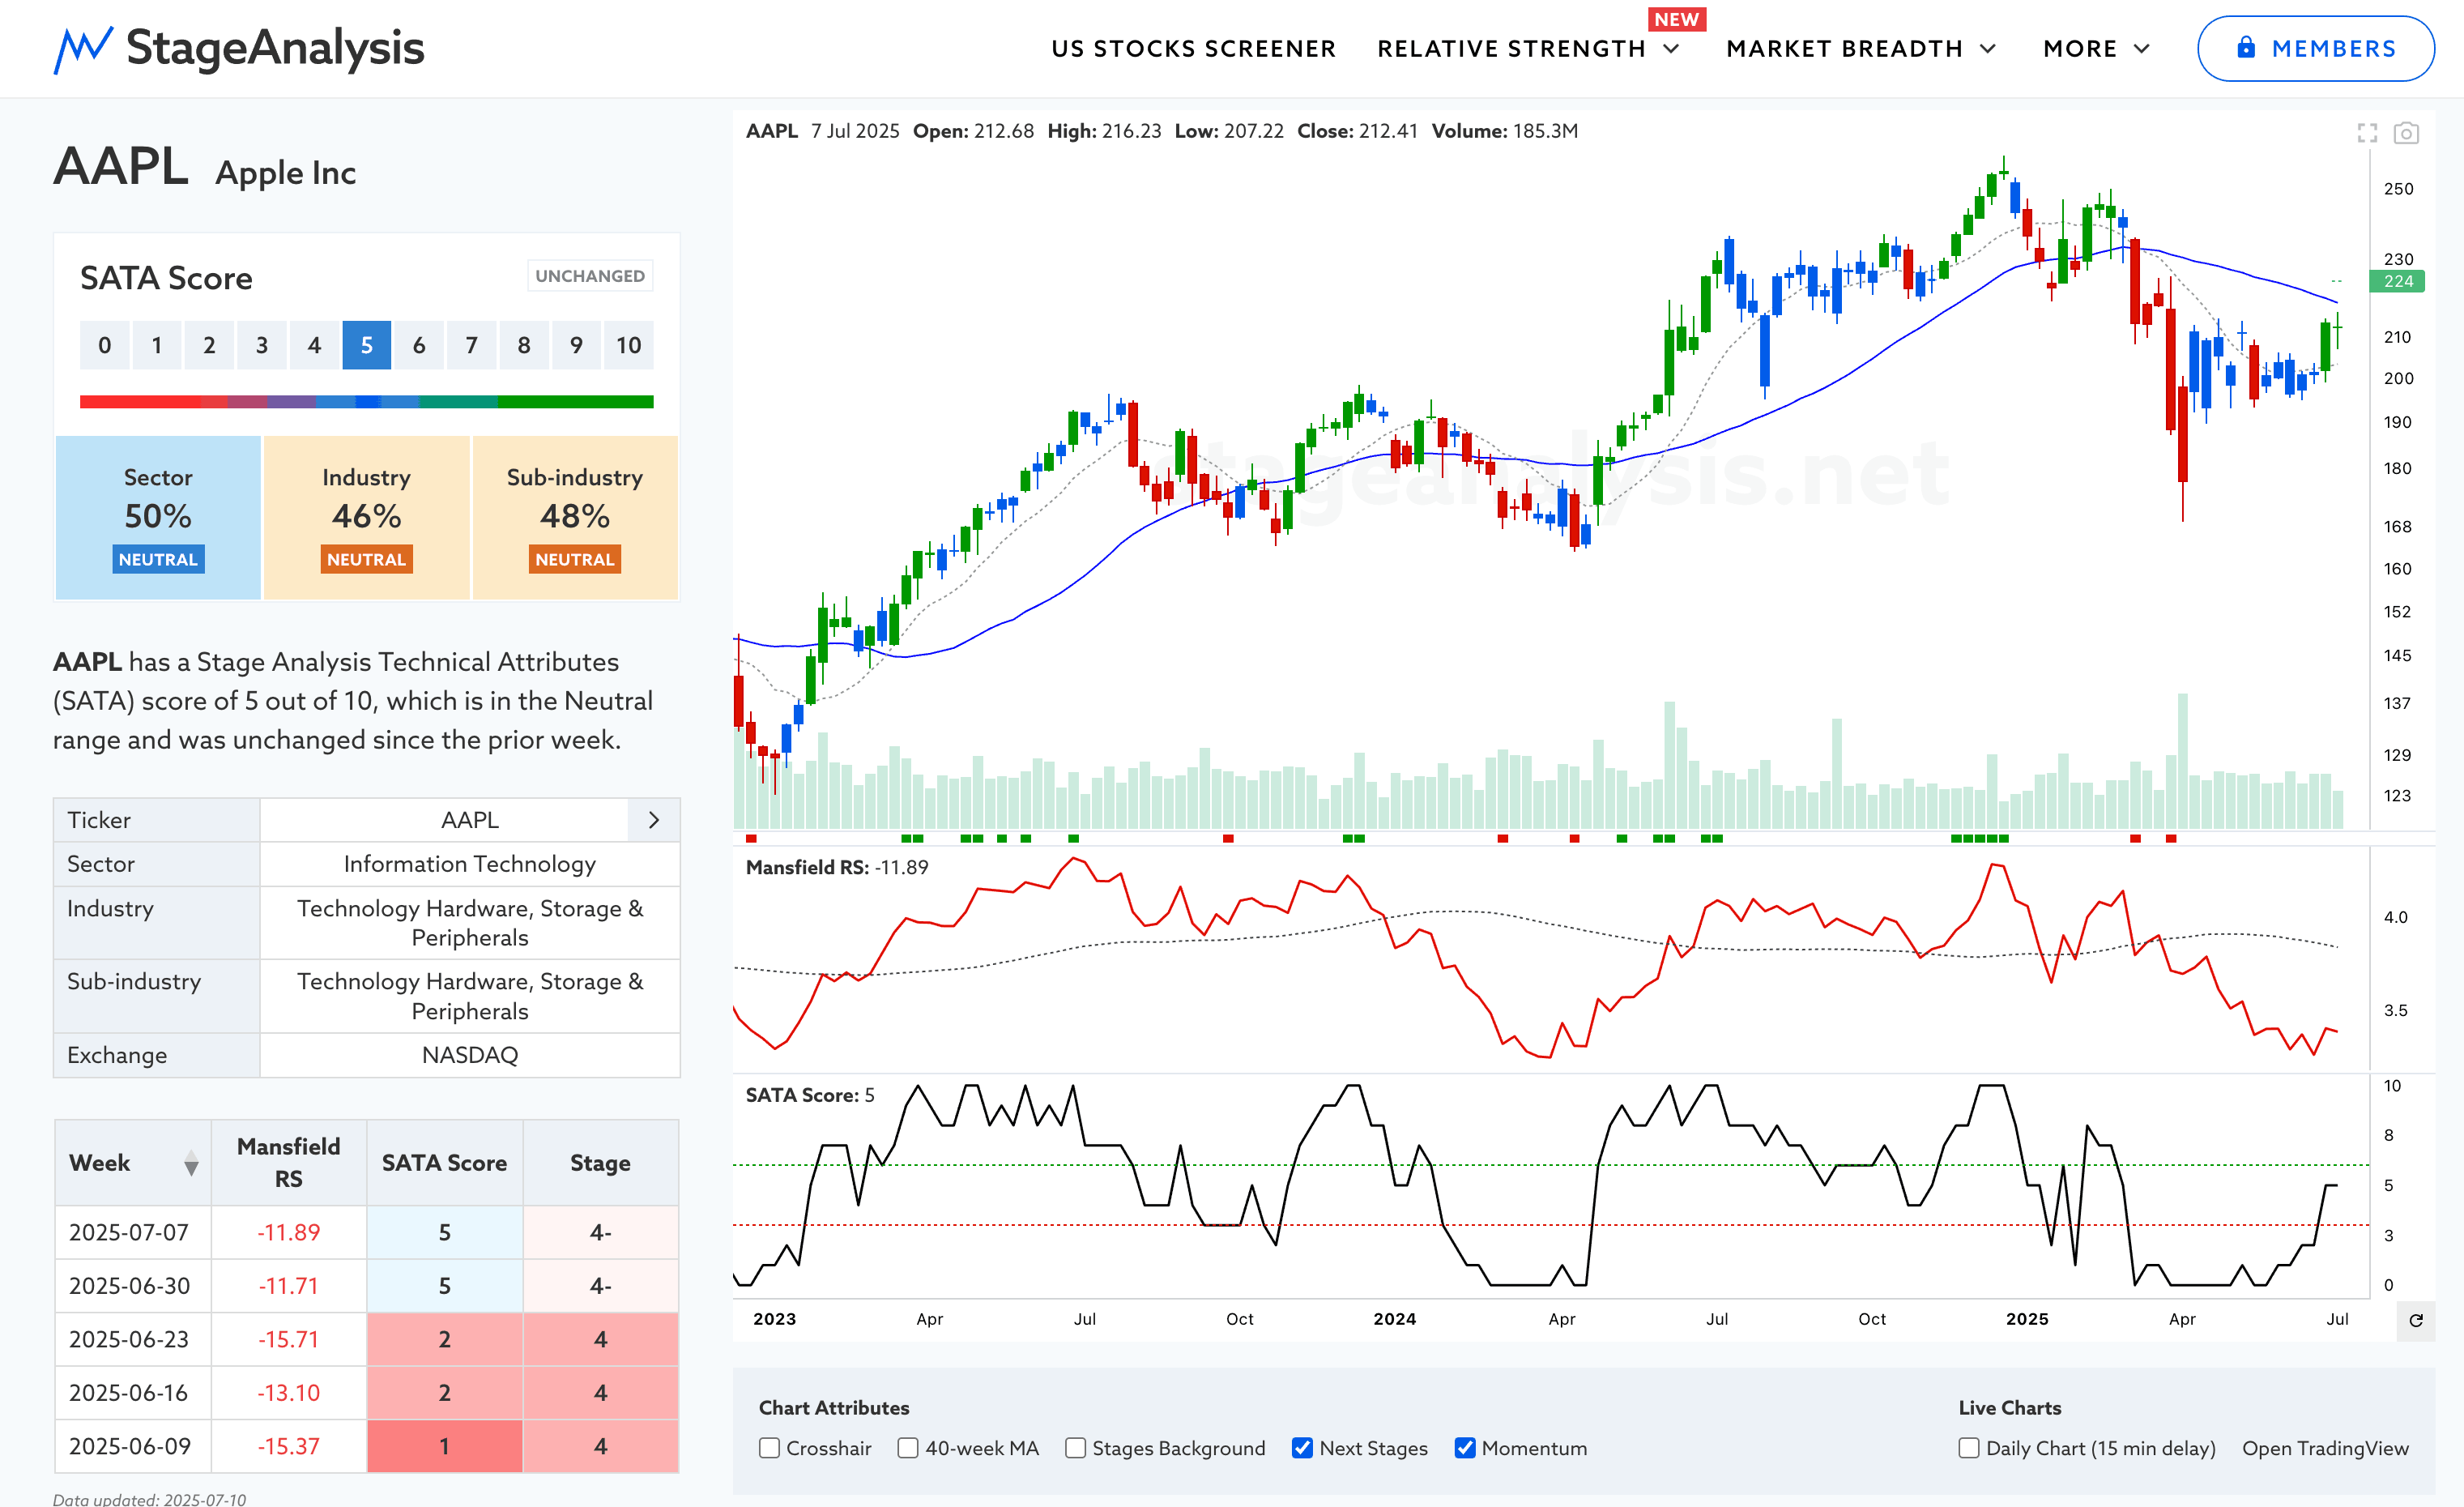Enable the 40-week MA checkbox
Image resolution: width=2464 pixels, height=1507 pixels.
click(x=908, y=1448)
